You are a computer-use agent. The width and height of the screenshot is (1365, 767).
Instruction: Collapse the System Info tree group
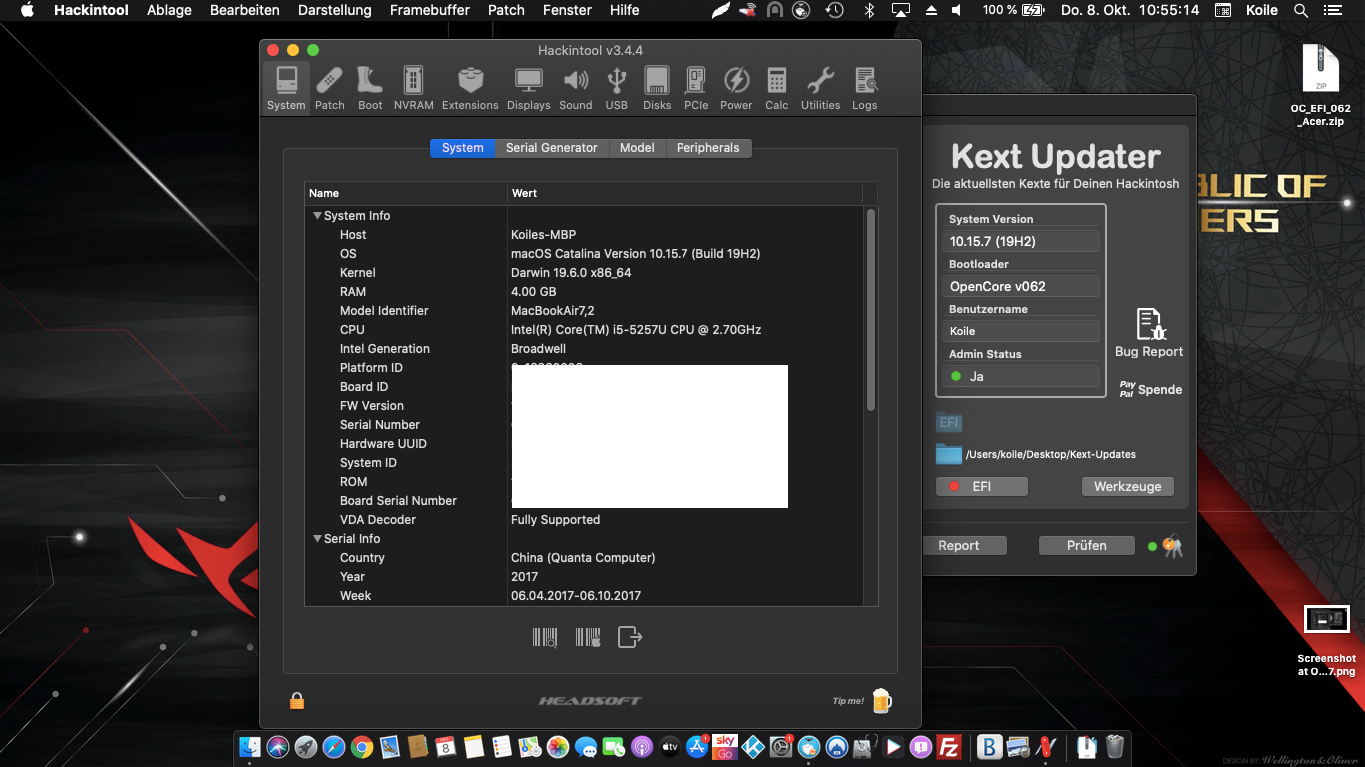click(317, 216)
